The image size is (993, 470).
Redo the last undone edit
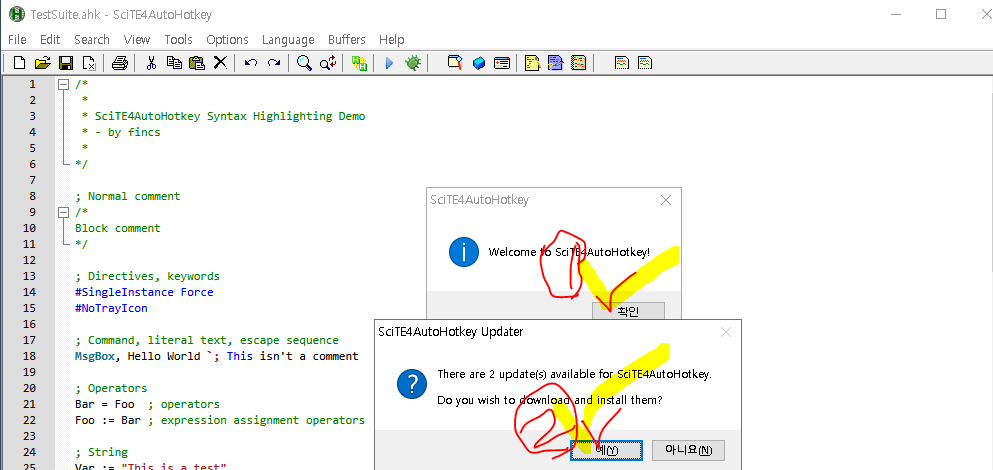click(274, 63)
